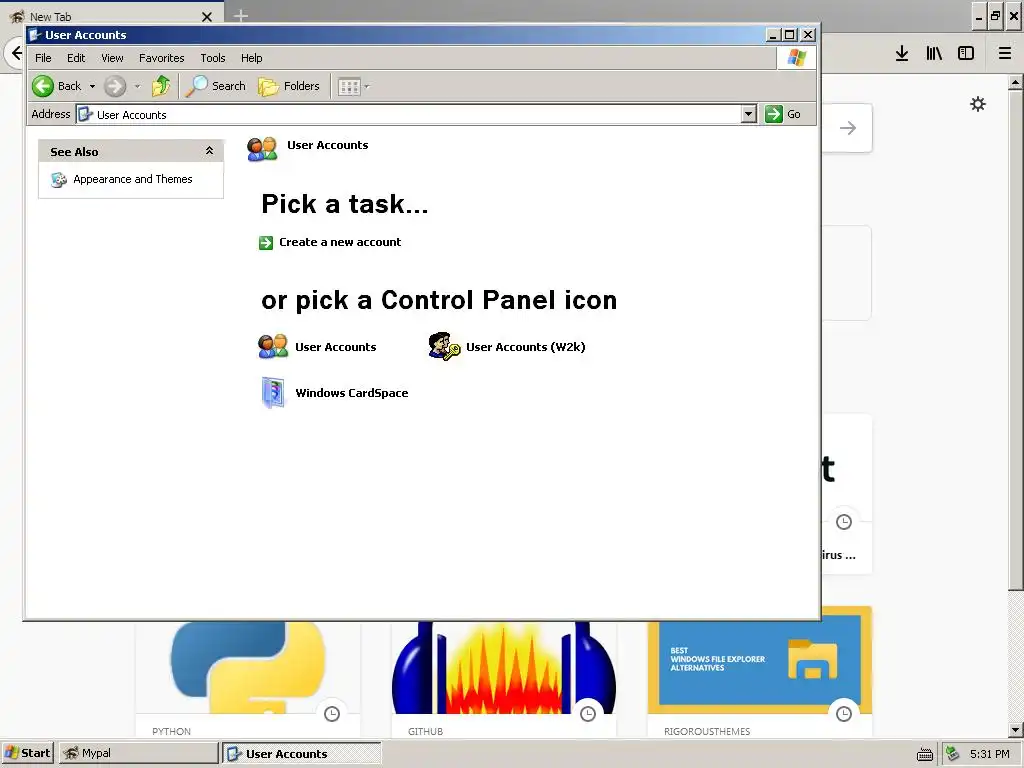Click the User Accounts title bar icon
Screen dimensions: 1024x768
(35, 35)
